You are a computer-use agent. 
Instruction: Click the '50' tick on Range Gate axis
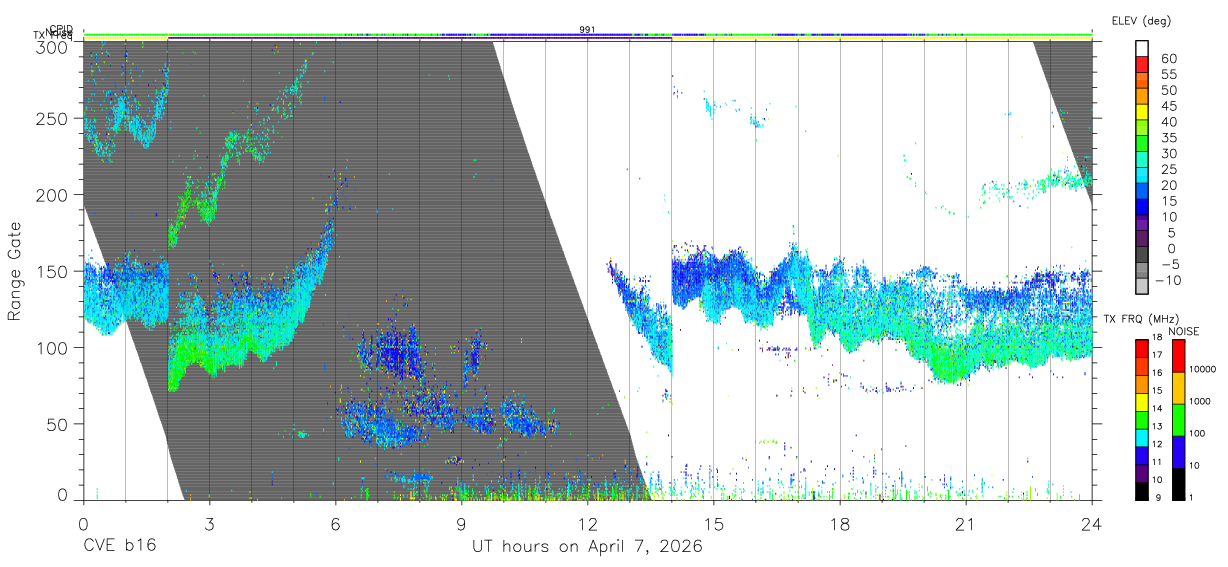(x=56, y=424)
